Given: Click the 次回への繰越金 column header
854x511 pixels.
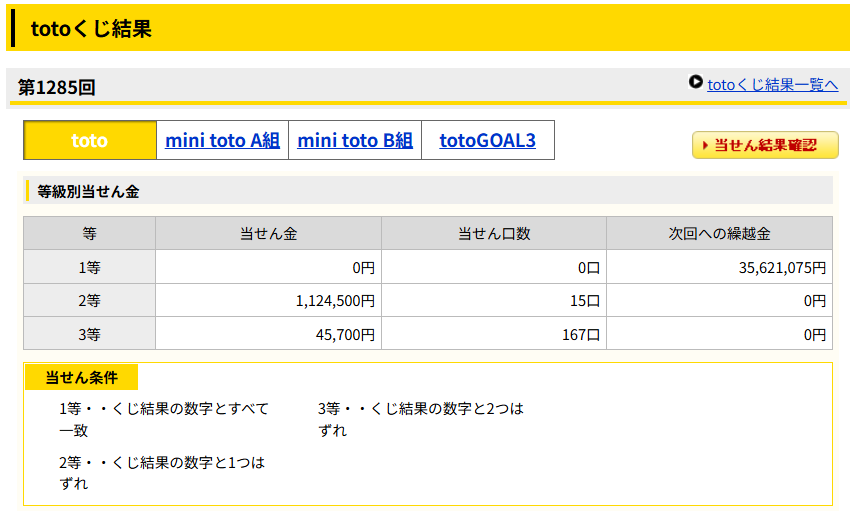Looking at the screenshot, I should coord(719,234).
